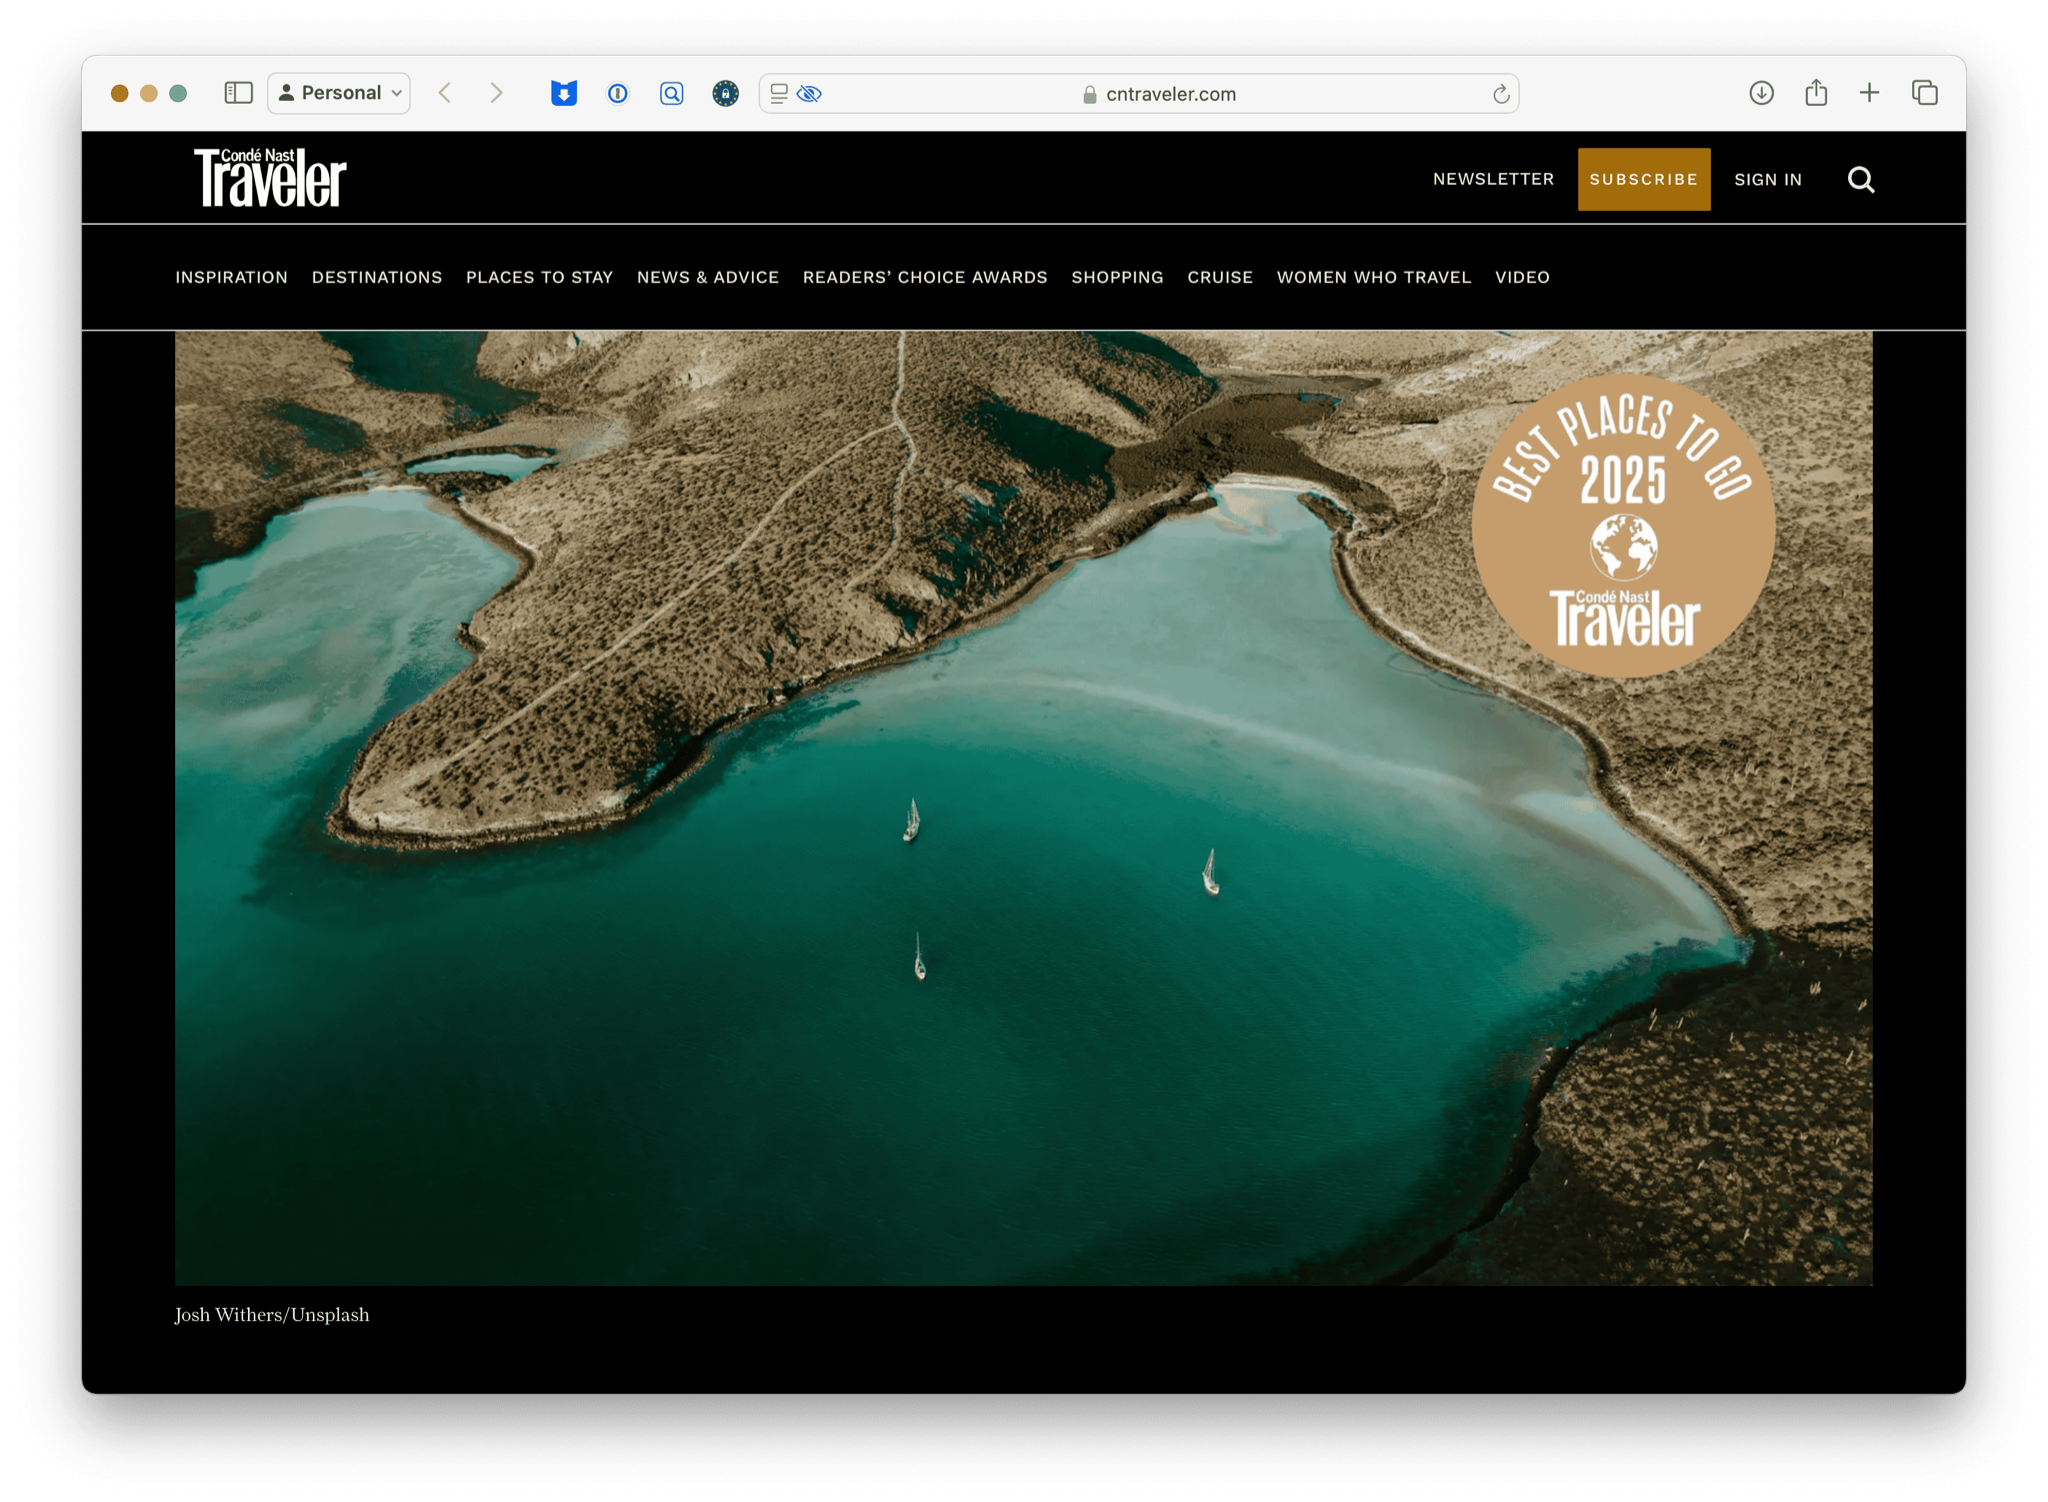Open the Share button in toolbar
2048x1502 pixels.
tap(1816, 93)
